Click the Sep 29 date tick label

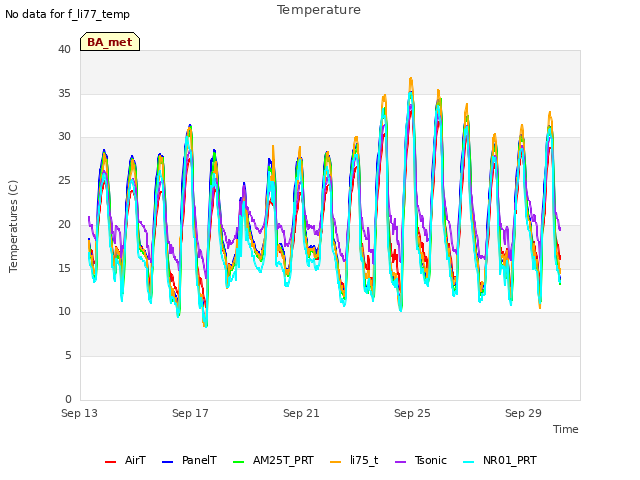pos(523,413)
